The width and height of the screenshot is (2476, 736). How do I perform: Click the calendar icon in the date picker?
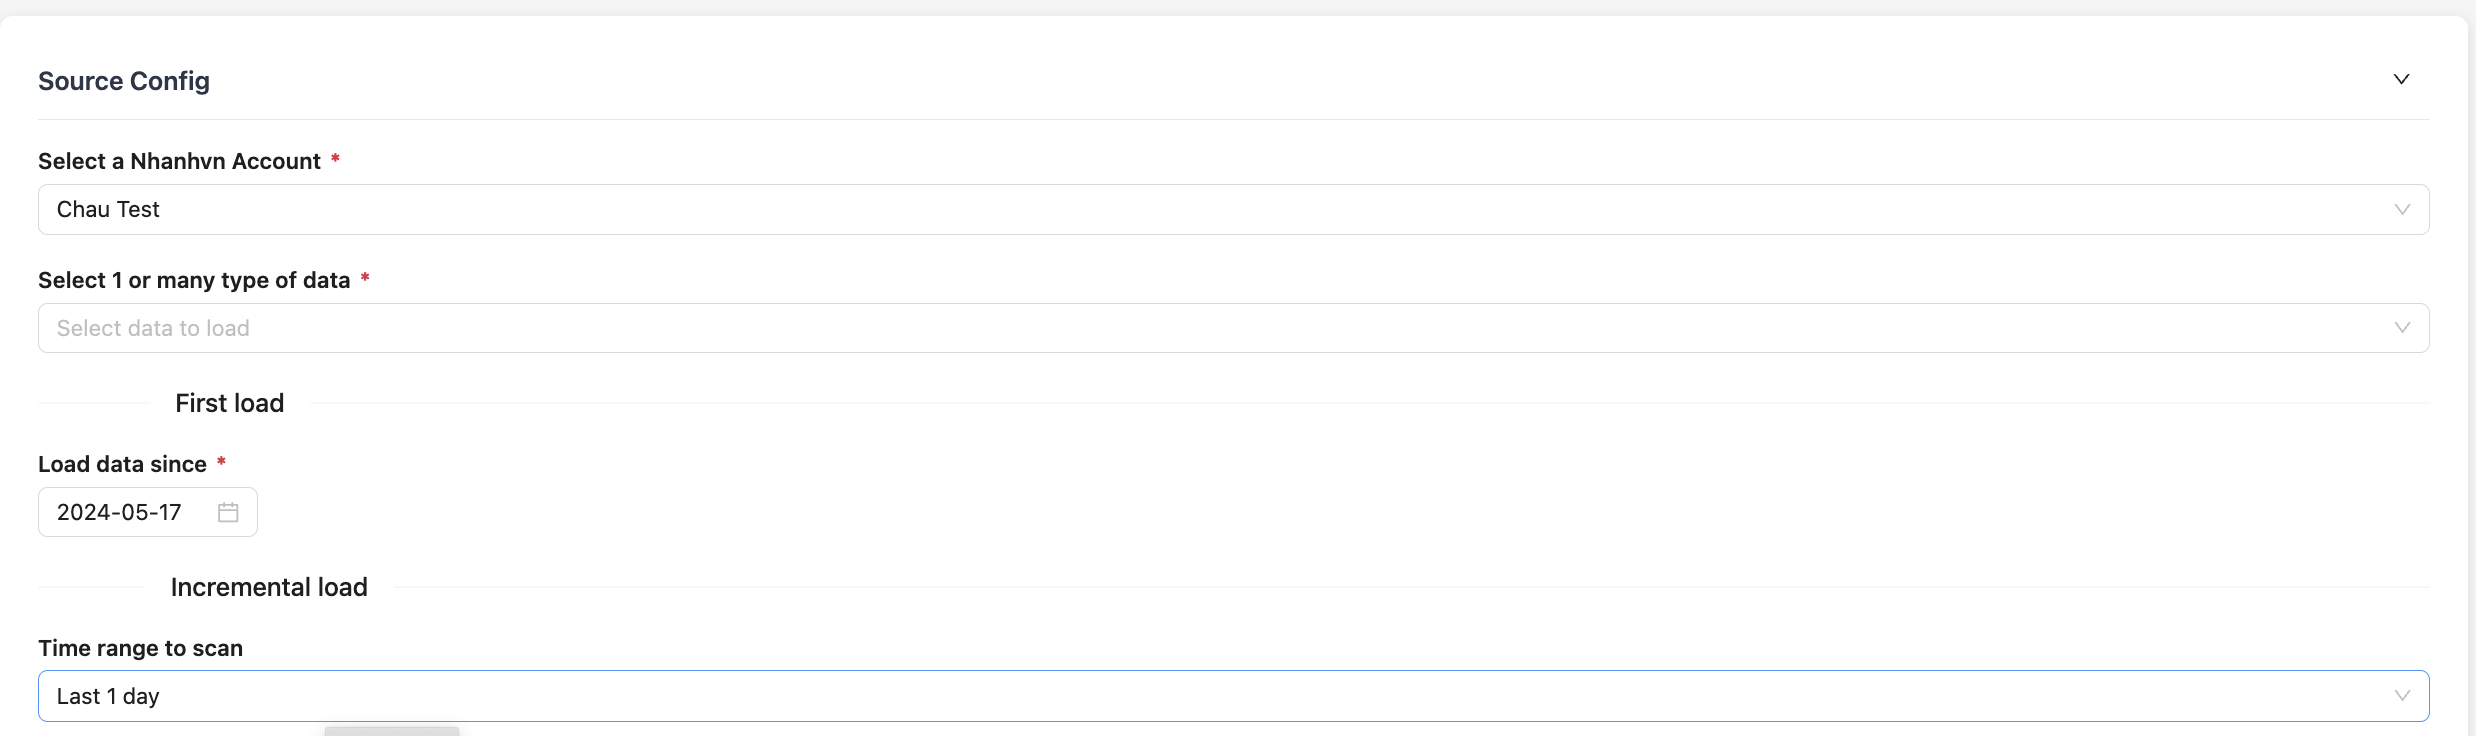pos(228,512)
